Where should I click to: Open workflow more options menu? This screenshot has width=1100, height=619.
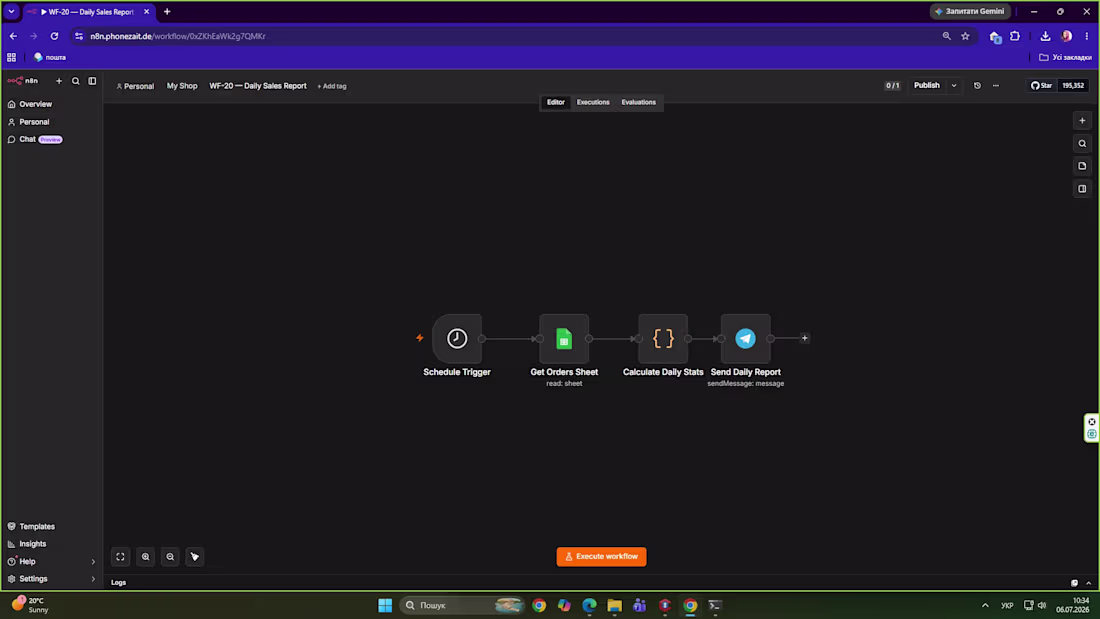995,86
